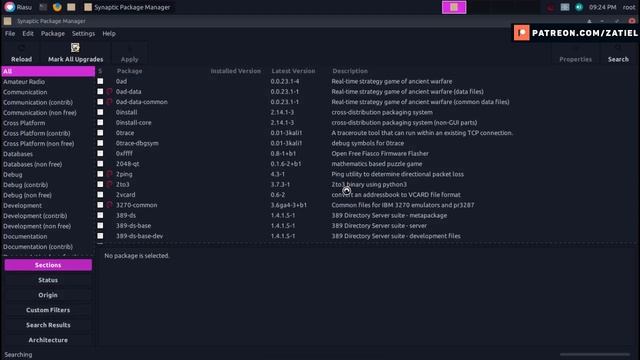Click version 3.6ga4-3+b1 in the list
The width and height of the screenshot is (640, 360).
point(289,205)
